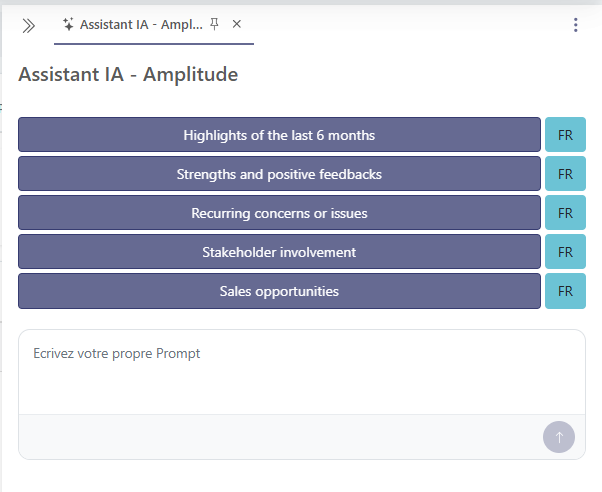Click the gray footer bar under prompt box
602x492 pixels.
(x=280, y=437)
